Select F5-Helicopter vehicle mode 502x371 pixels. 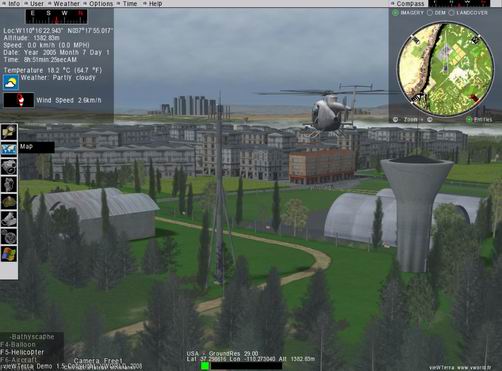(x=22, y=352)
